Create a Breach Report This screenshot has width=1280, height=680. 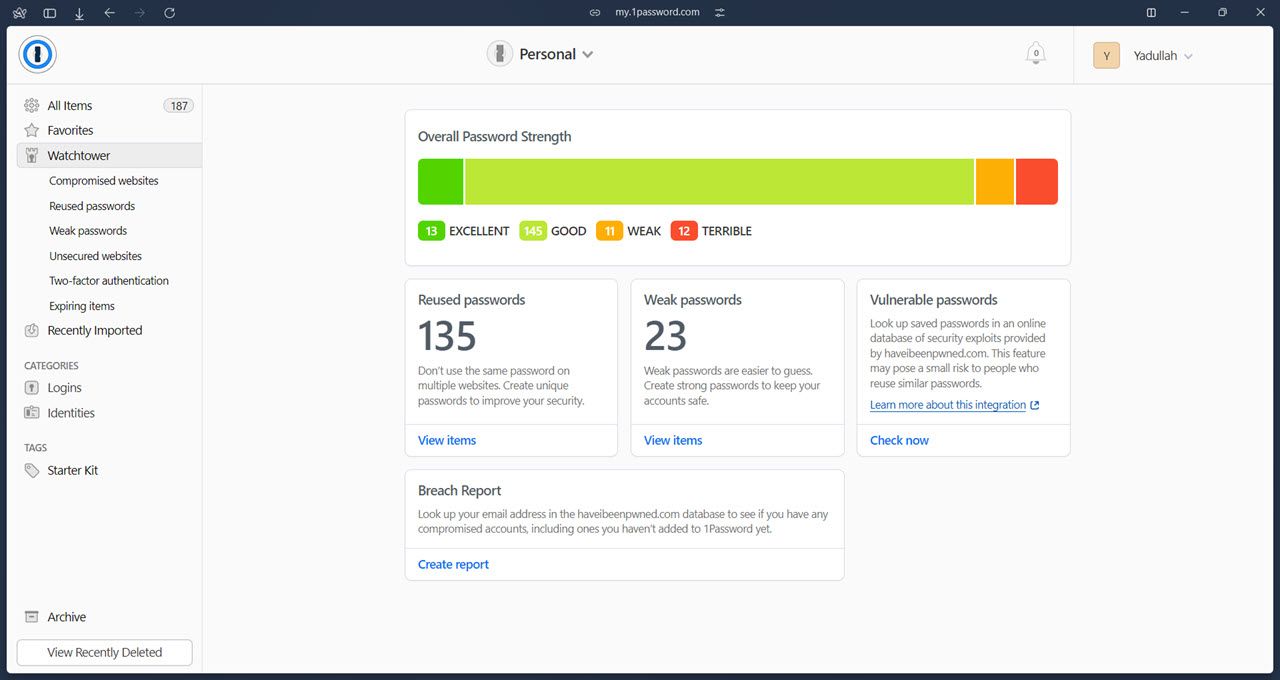pos(453,564)
